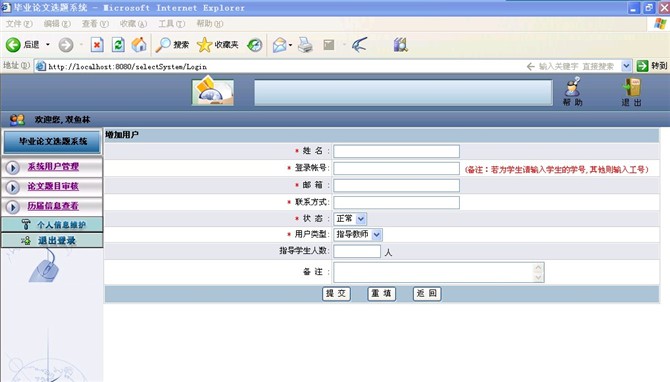This screenshot has height=382, width=670.
Task: Open the 用户类型 dropdown showing 指导教师
Action: click(358, 235)
